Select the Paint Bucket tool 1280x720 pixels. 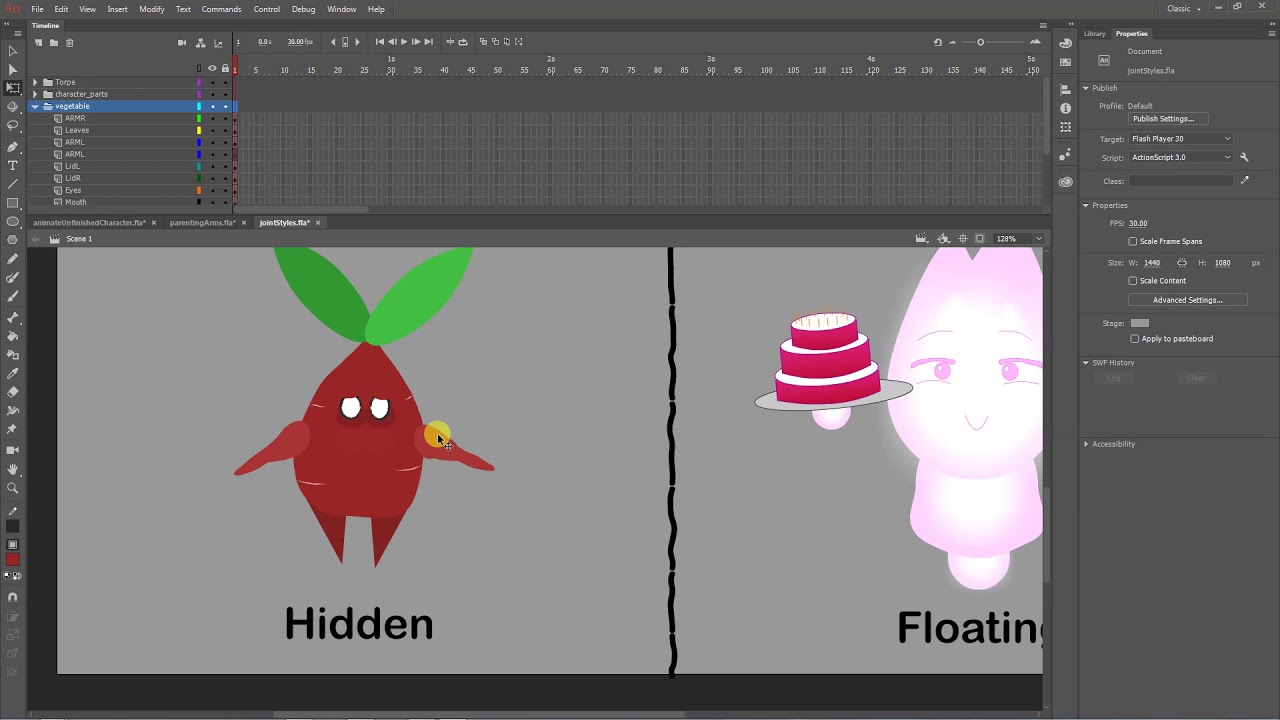coord(12,335)
